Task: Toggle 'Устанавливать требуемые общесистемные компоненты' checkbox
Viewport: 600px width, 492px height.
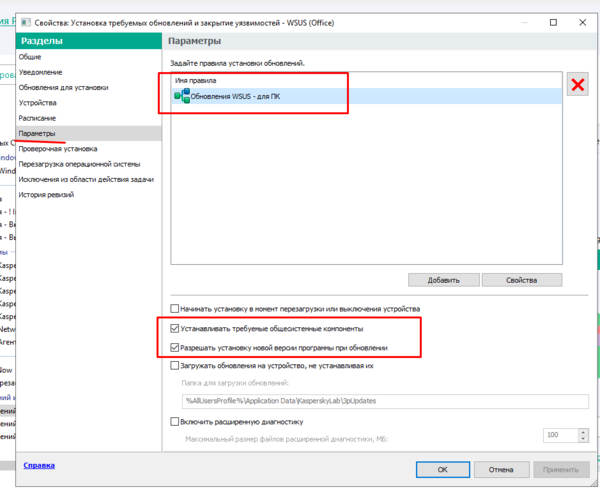Action: point(174,328)
